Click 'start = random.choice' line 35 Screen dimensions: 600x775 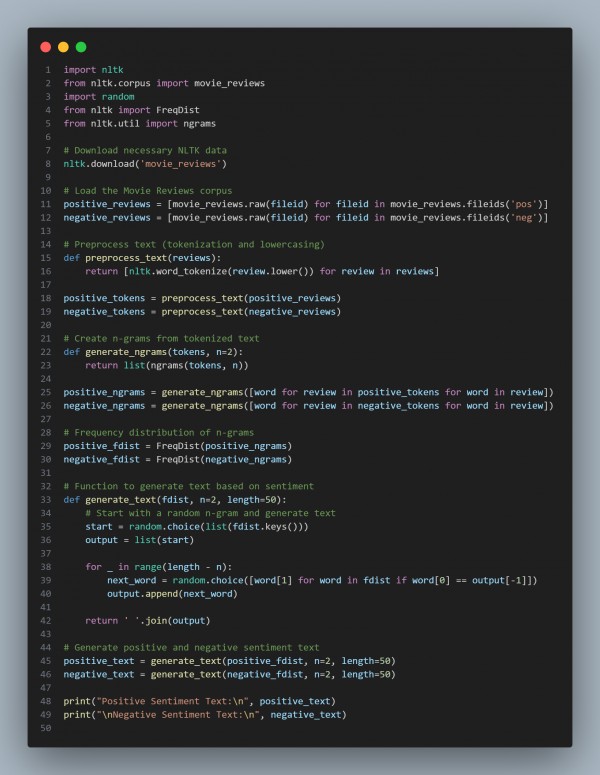click(x=197, y=526)
